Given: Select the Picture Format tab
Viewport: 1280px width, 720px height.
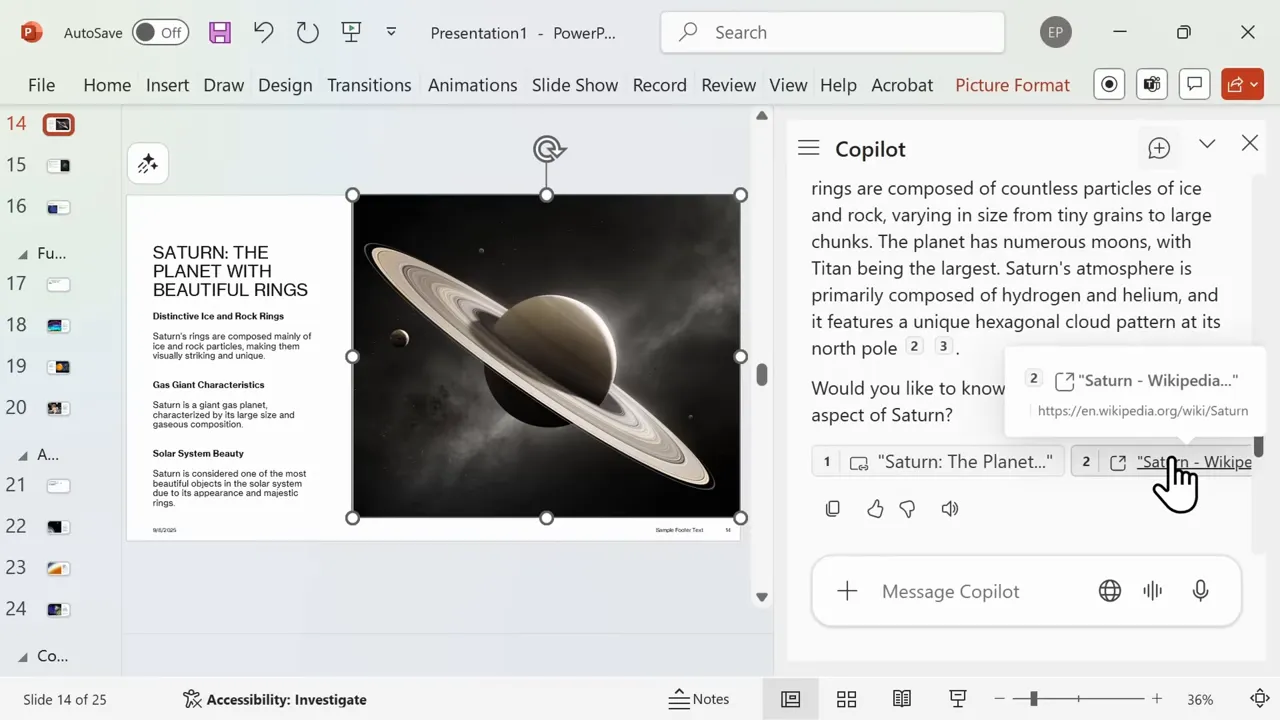Looking at the screenshot, I should click(1012, 85).
